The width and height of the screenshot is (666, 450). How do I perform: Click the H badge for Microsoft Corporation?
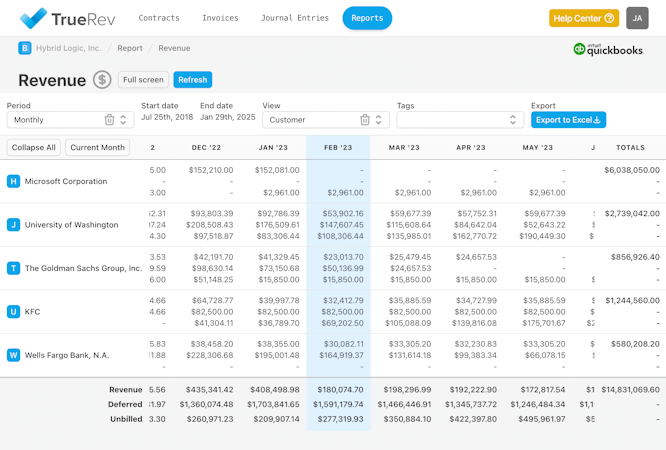pyautogui.click(x=13, y=181)
